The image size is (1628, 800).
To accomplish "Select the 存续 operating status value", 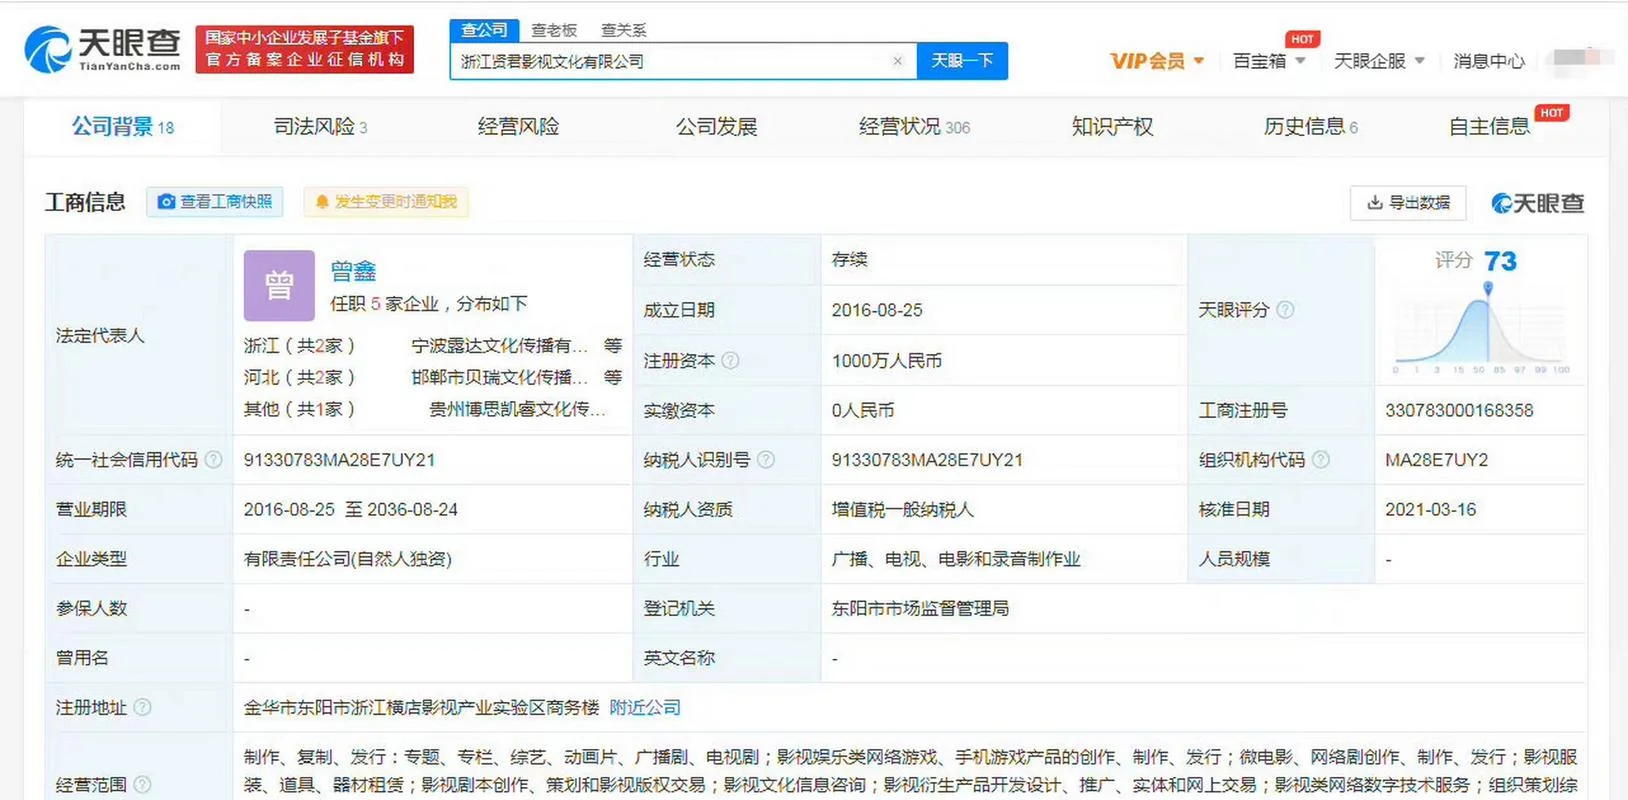I will click(x=849, y=260).
